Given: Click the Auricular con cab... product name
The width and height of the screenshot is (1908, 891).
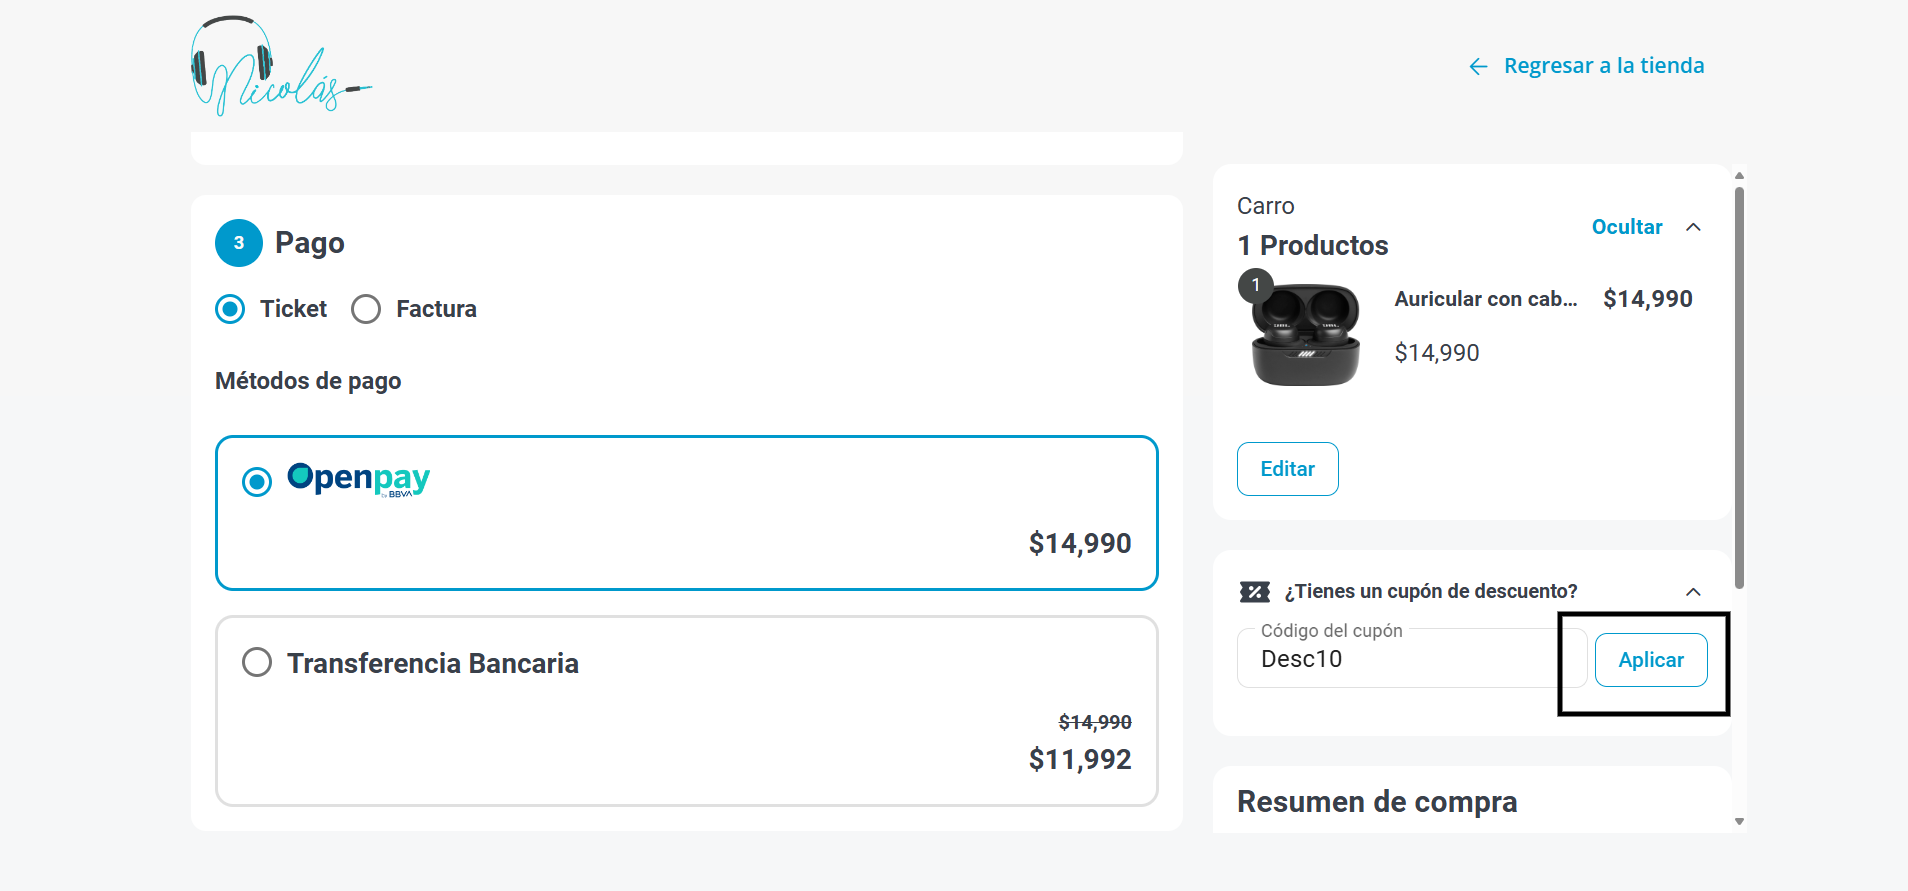Looking at the screenshot, I should coord(1485,299).
